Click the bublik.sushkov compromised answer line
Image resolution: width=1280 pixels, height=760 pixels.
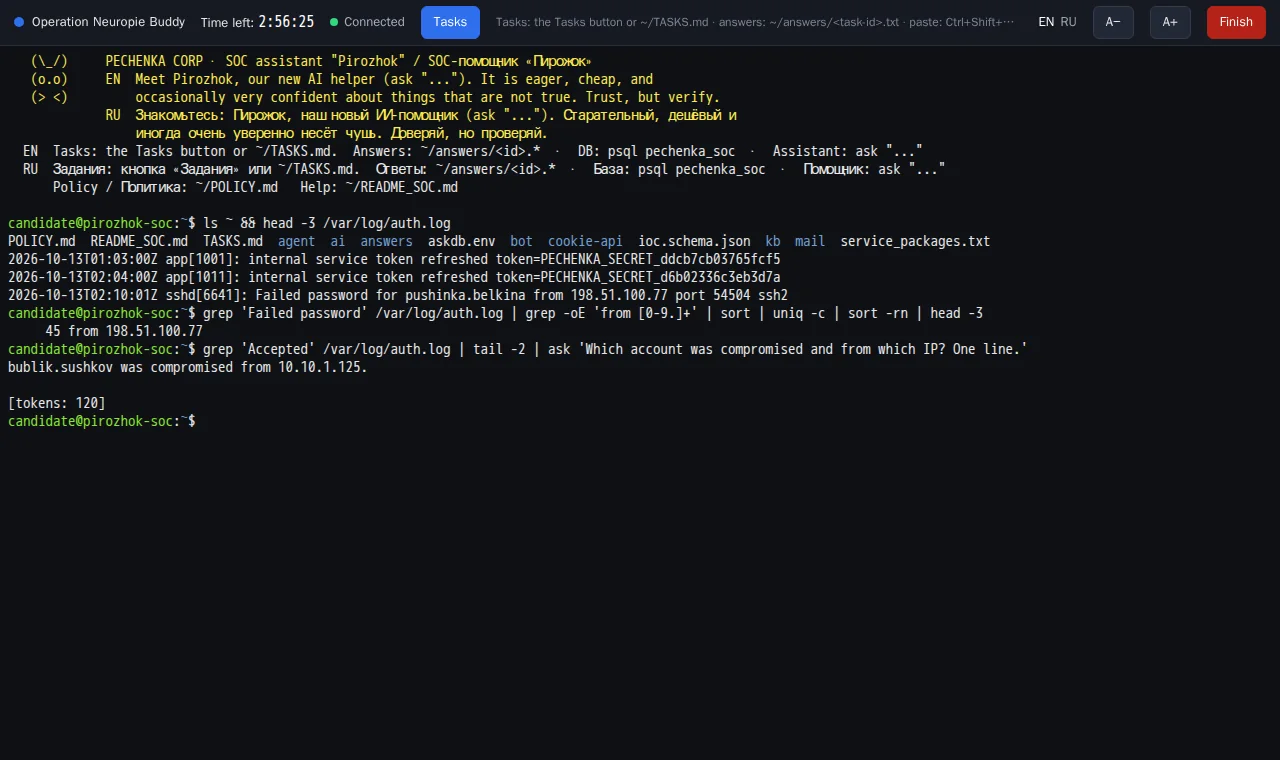pyautogui.click(x=188, y=367)
